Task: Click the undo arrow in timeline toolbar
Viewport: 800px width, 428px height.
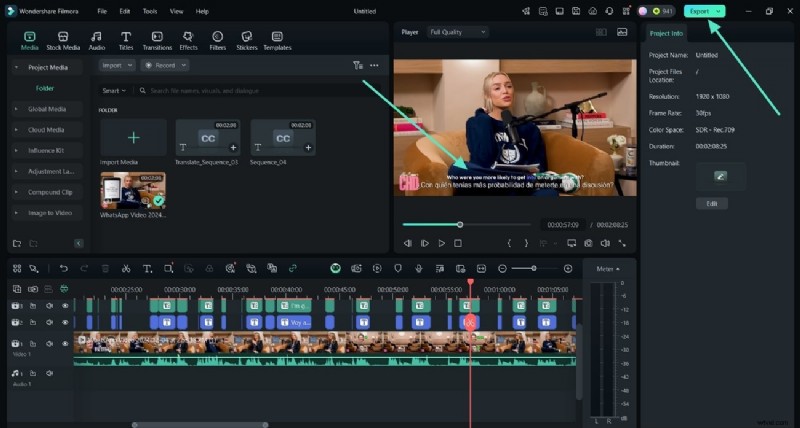Action: pos(64,268)
